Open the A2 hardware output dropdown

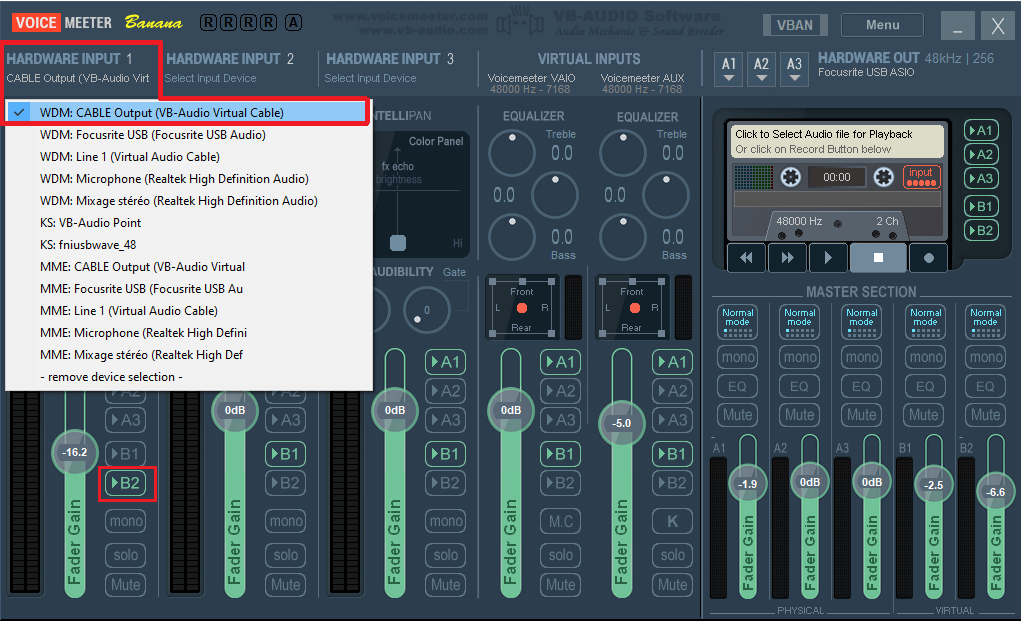point(762,68)
